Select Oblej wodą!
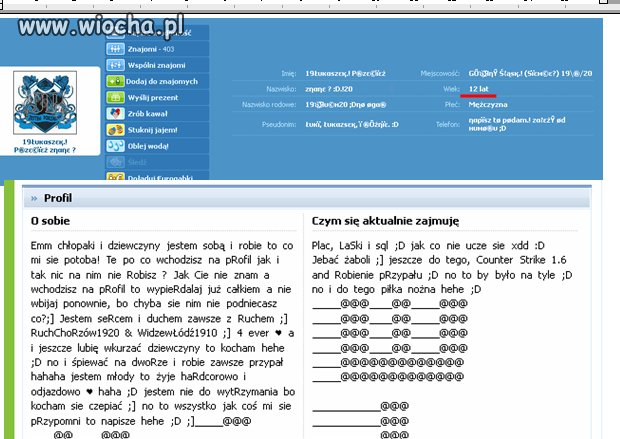 click(148, 146)
